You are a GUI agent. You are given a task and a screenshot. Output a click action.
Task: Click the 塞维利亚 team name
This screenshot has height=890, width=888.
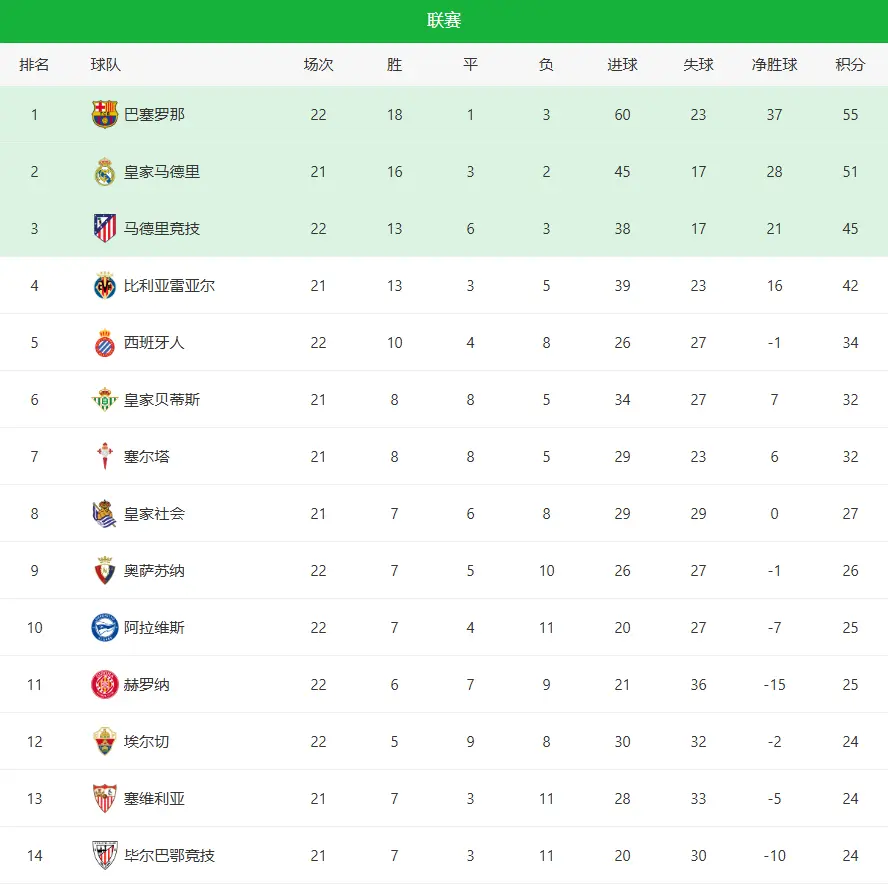[x=154, y=799]
